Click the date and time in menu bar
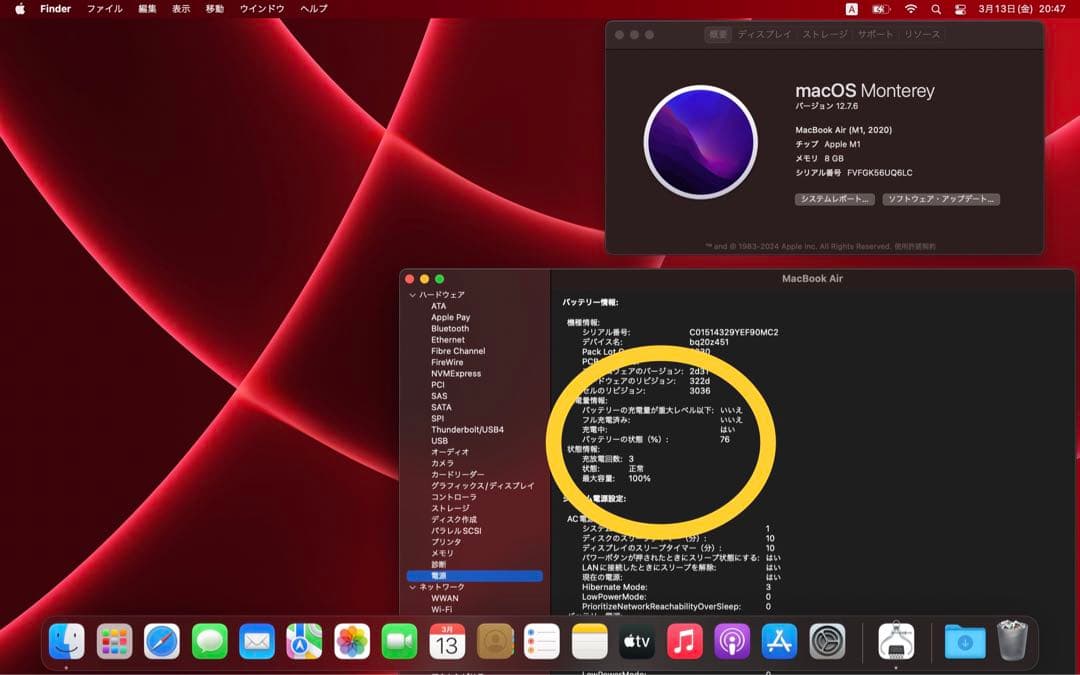This screenshot has width=1080, height=675. coord(1021,9)
